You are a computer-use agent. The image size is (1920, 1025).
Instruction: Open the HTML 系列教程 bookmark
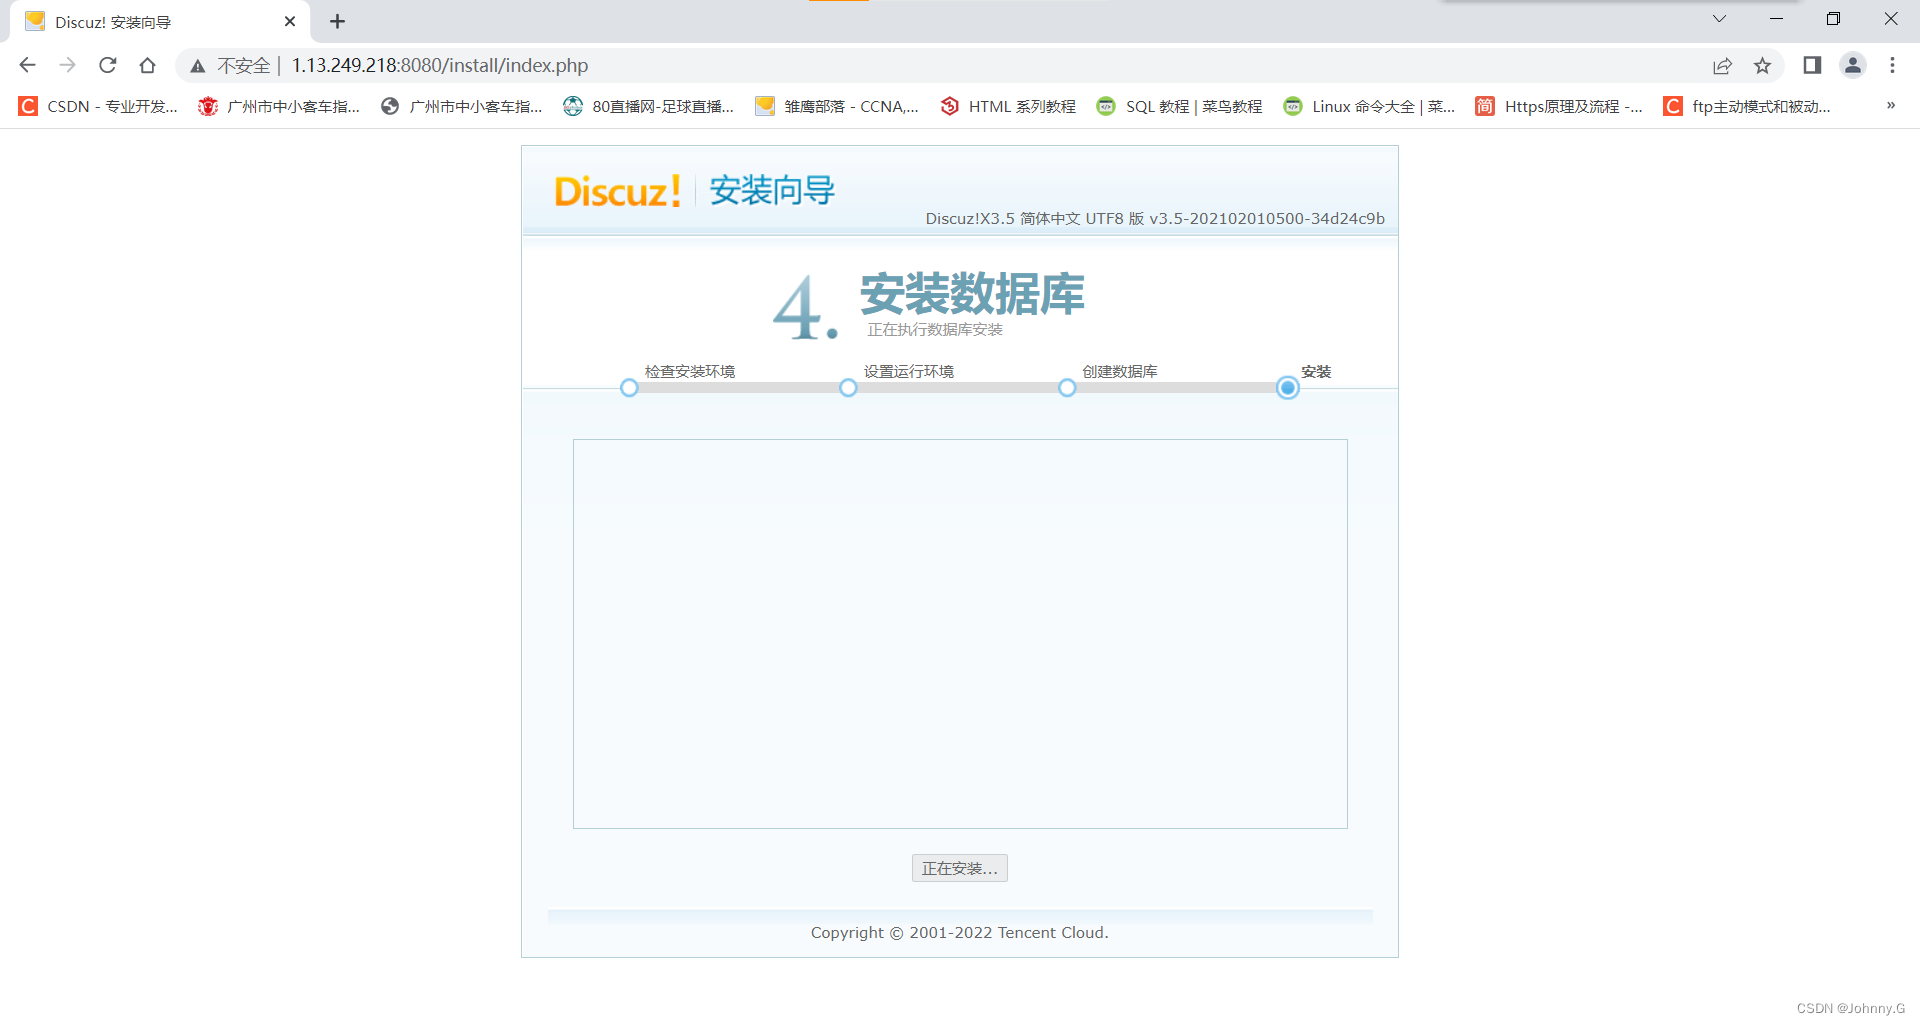pos(1008,106)
